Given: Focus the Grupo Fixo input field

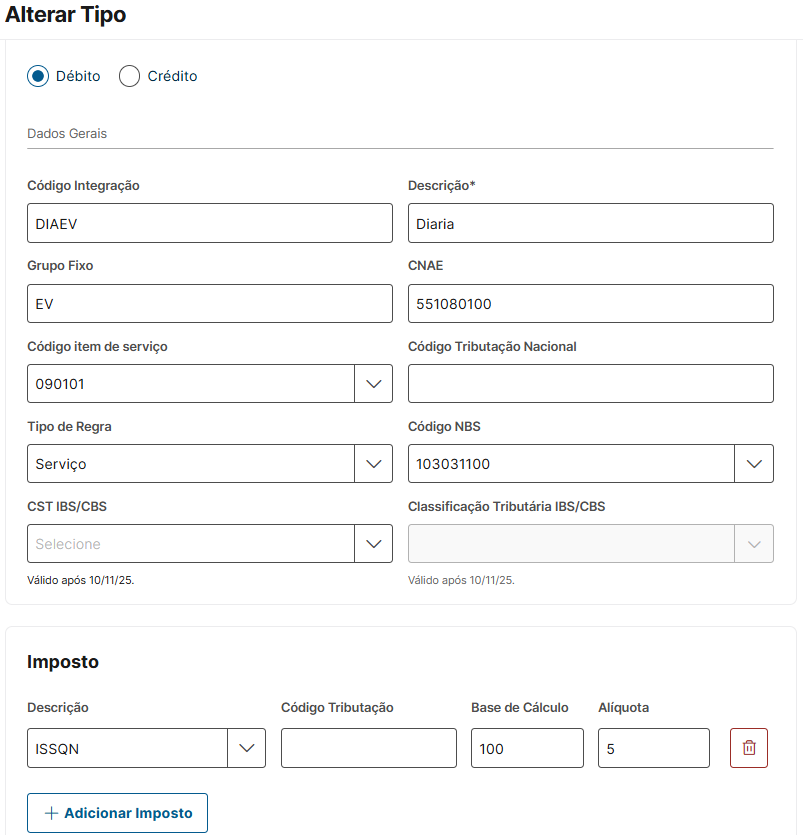Looking at the screenshot, I should (x=209, y=304).
